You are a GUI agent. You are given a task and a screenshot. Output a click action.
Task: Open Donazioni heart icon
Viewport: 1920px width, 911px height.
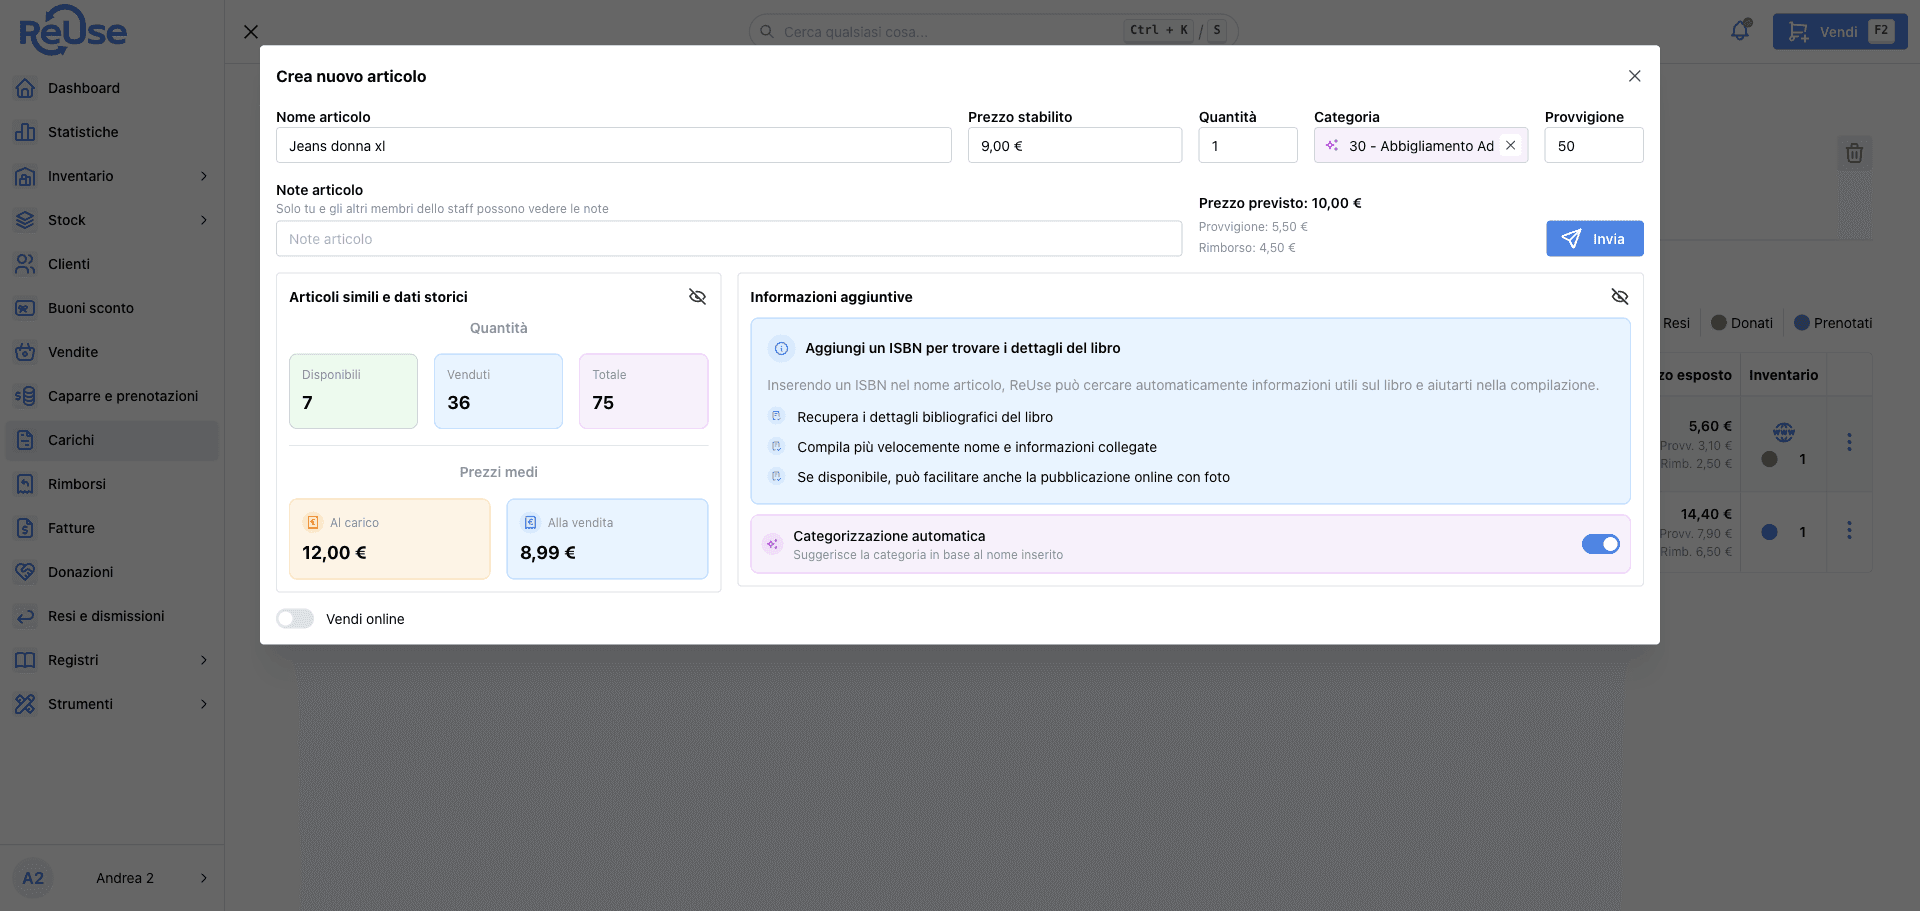[25, 572]
